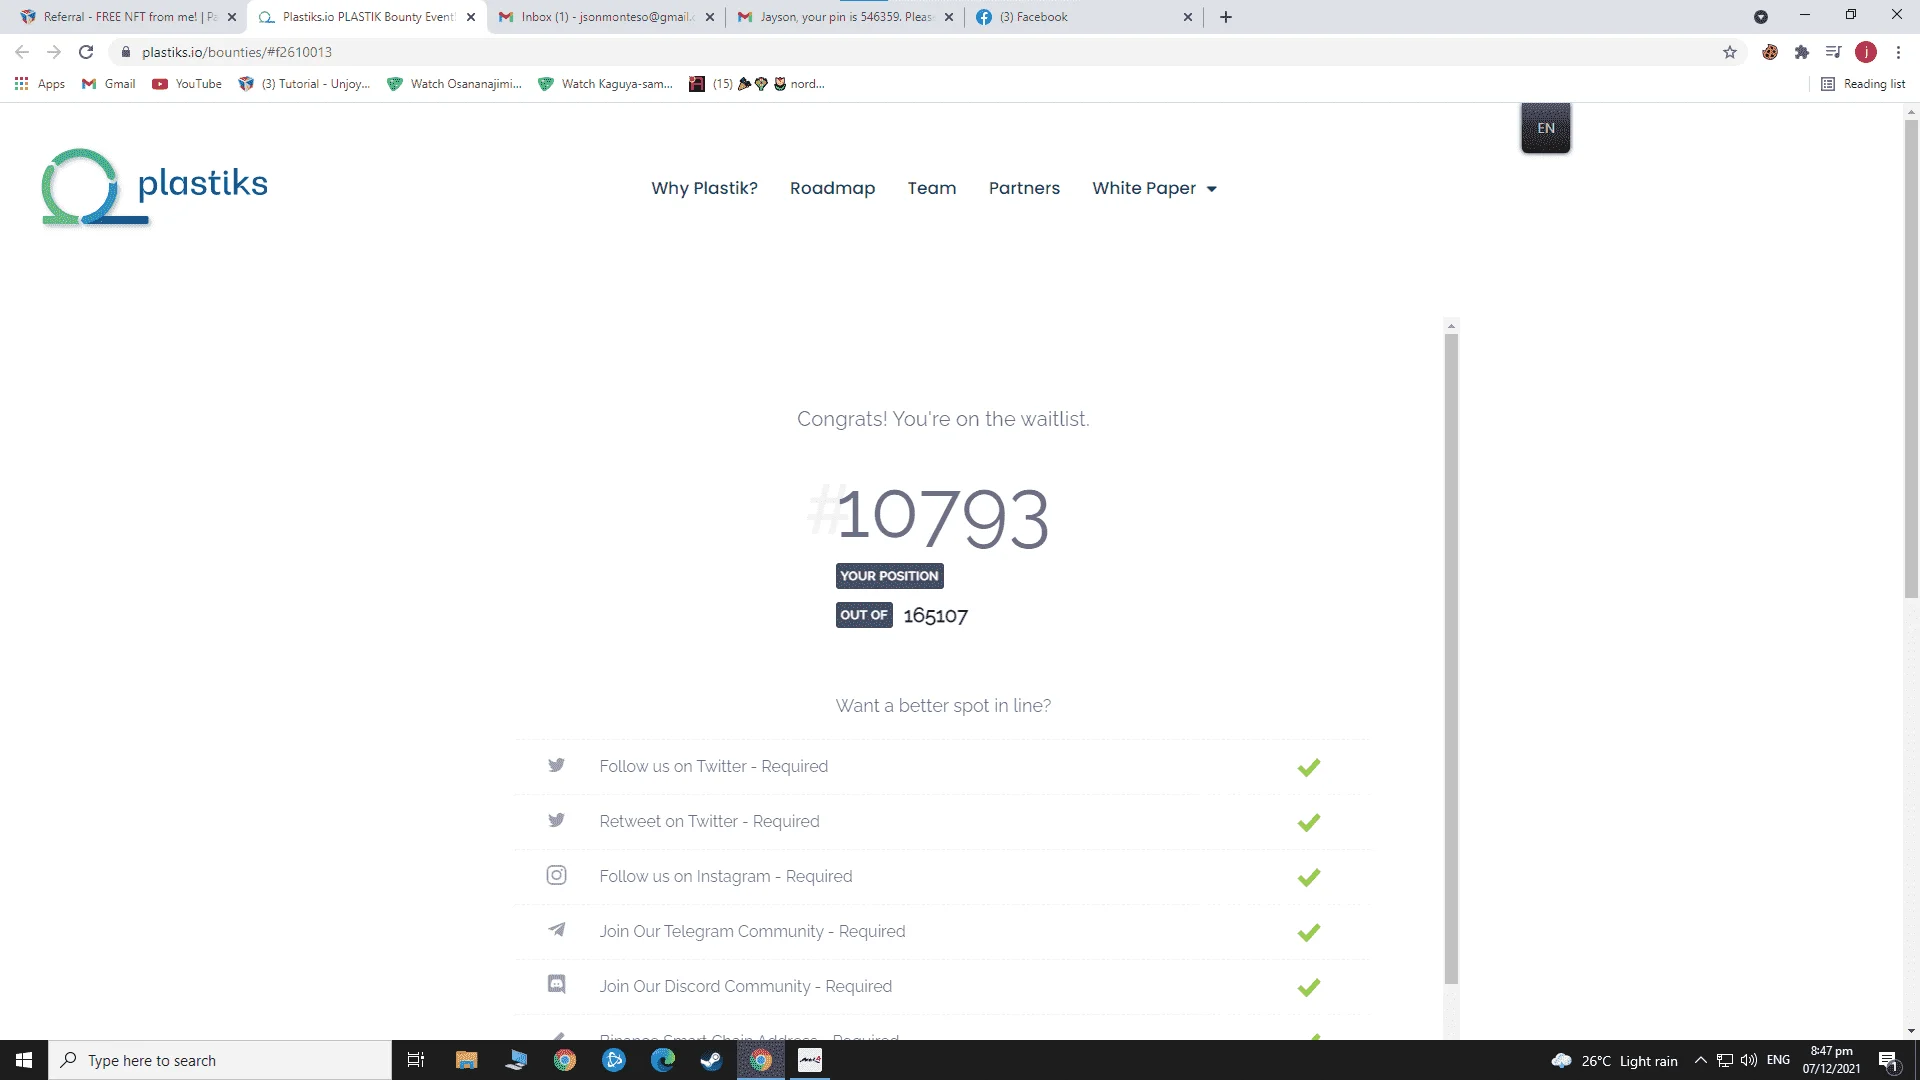The image size is (1920, 1080).
Task: Click checkmark for Retweet on Twitter
Action: coord(1308,822)
